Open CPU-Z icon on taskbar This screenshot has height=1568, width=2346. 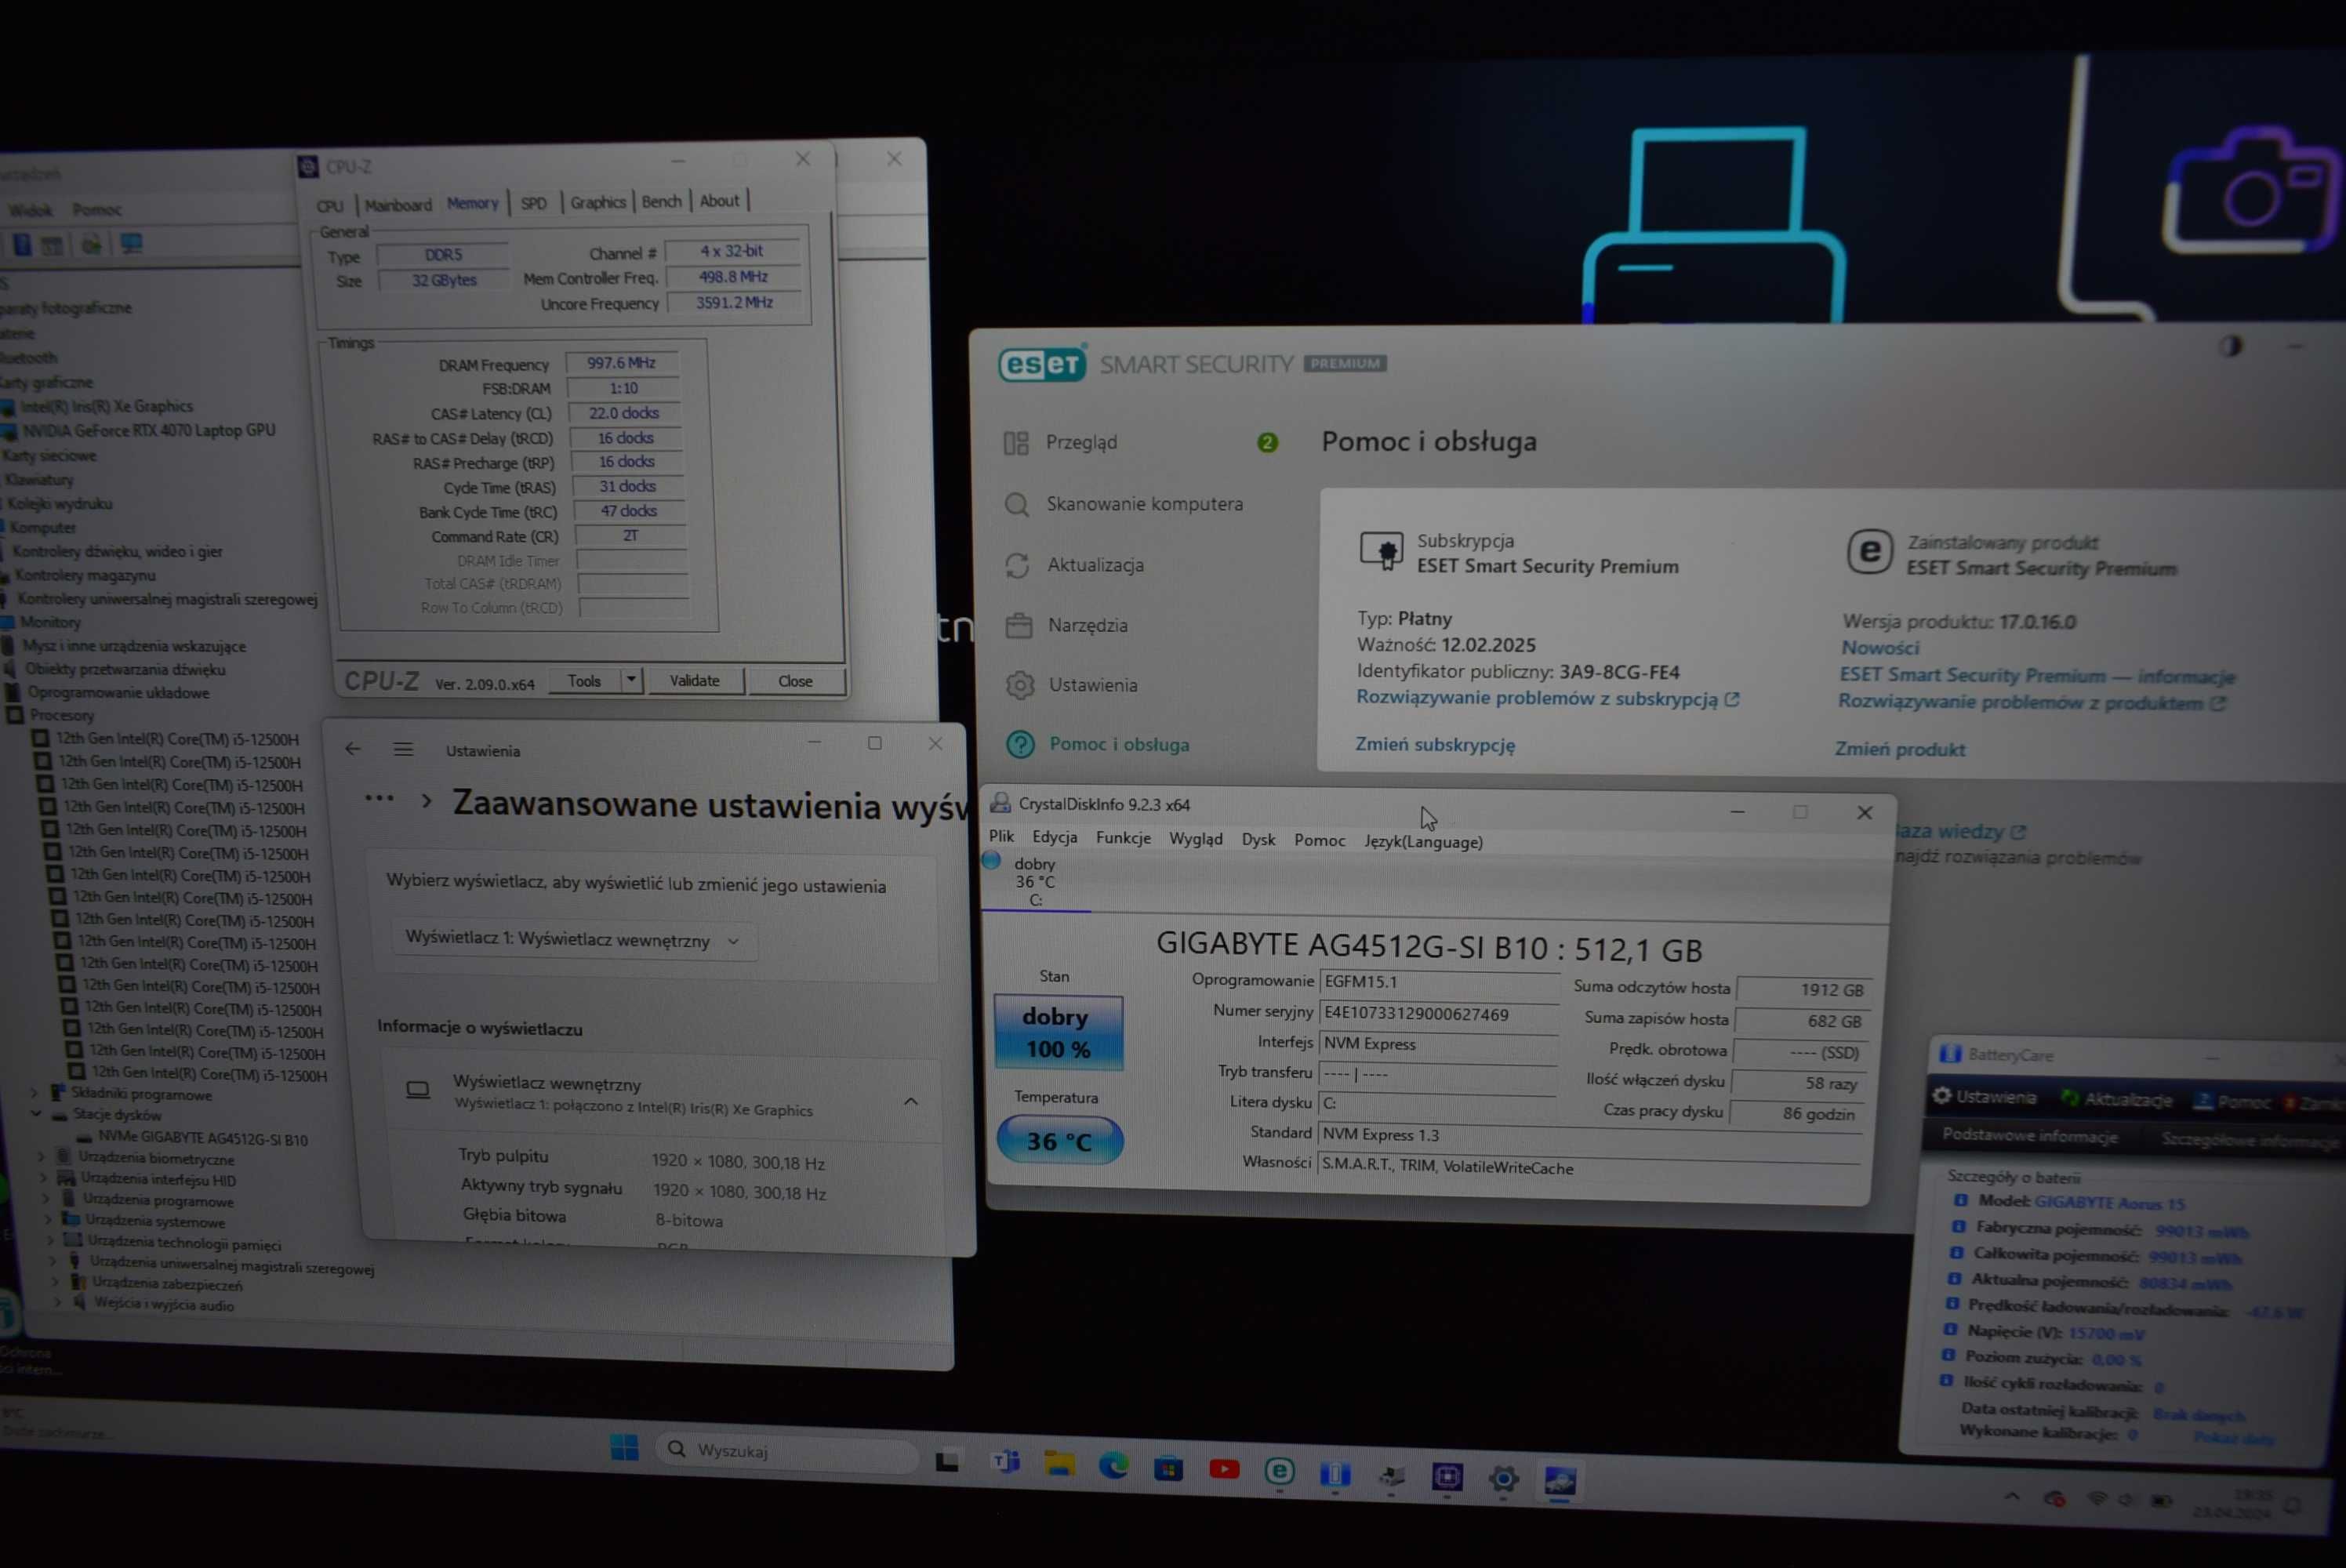point(1447,1476)
